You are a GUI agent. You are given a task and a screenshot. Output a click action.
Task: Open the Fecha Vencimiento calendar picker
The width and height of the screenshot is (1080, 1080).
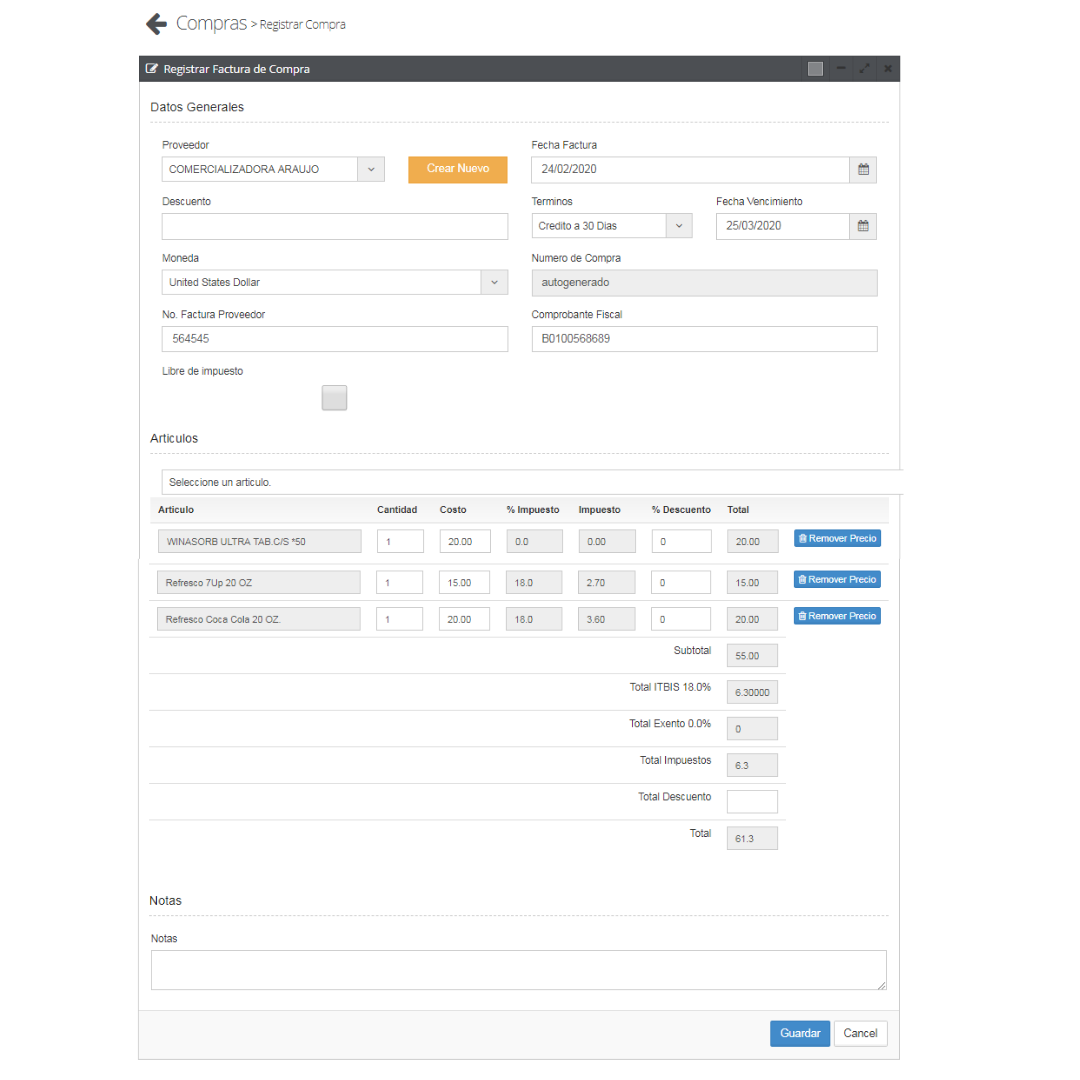point(863,226)
